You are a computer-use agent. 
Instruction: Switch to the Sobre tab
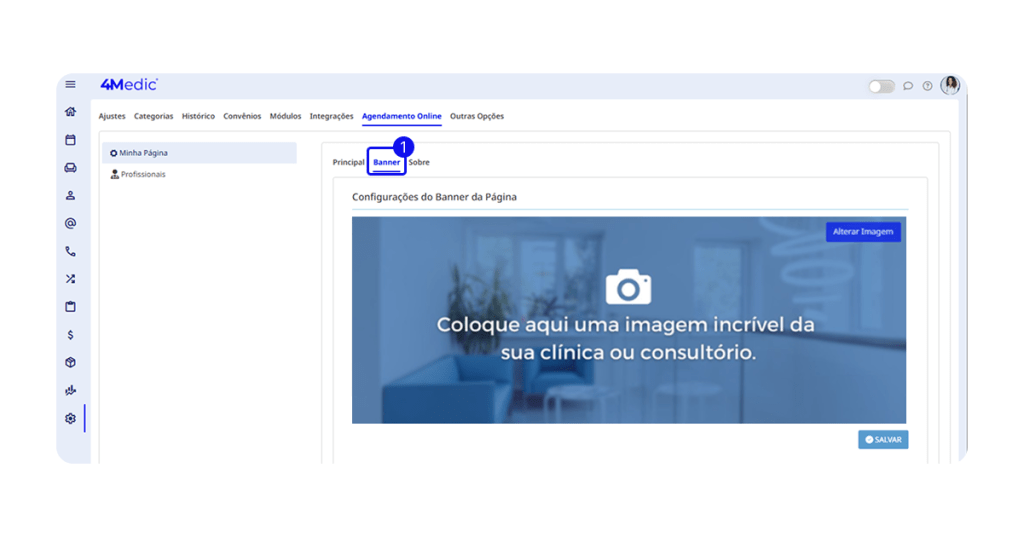point(419,162)
